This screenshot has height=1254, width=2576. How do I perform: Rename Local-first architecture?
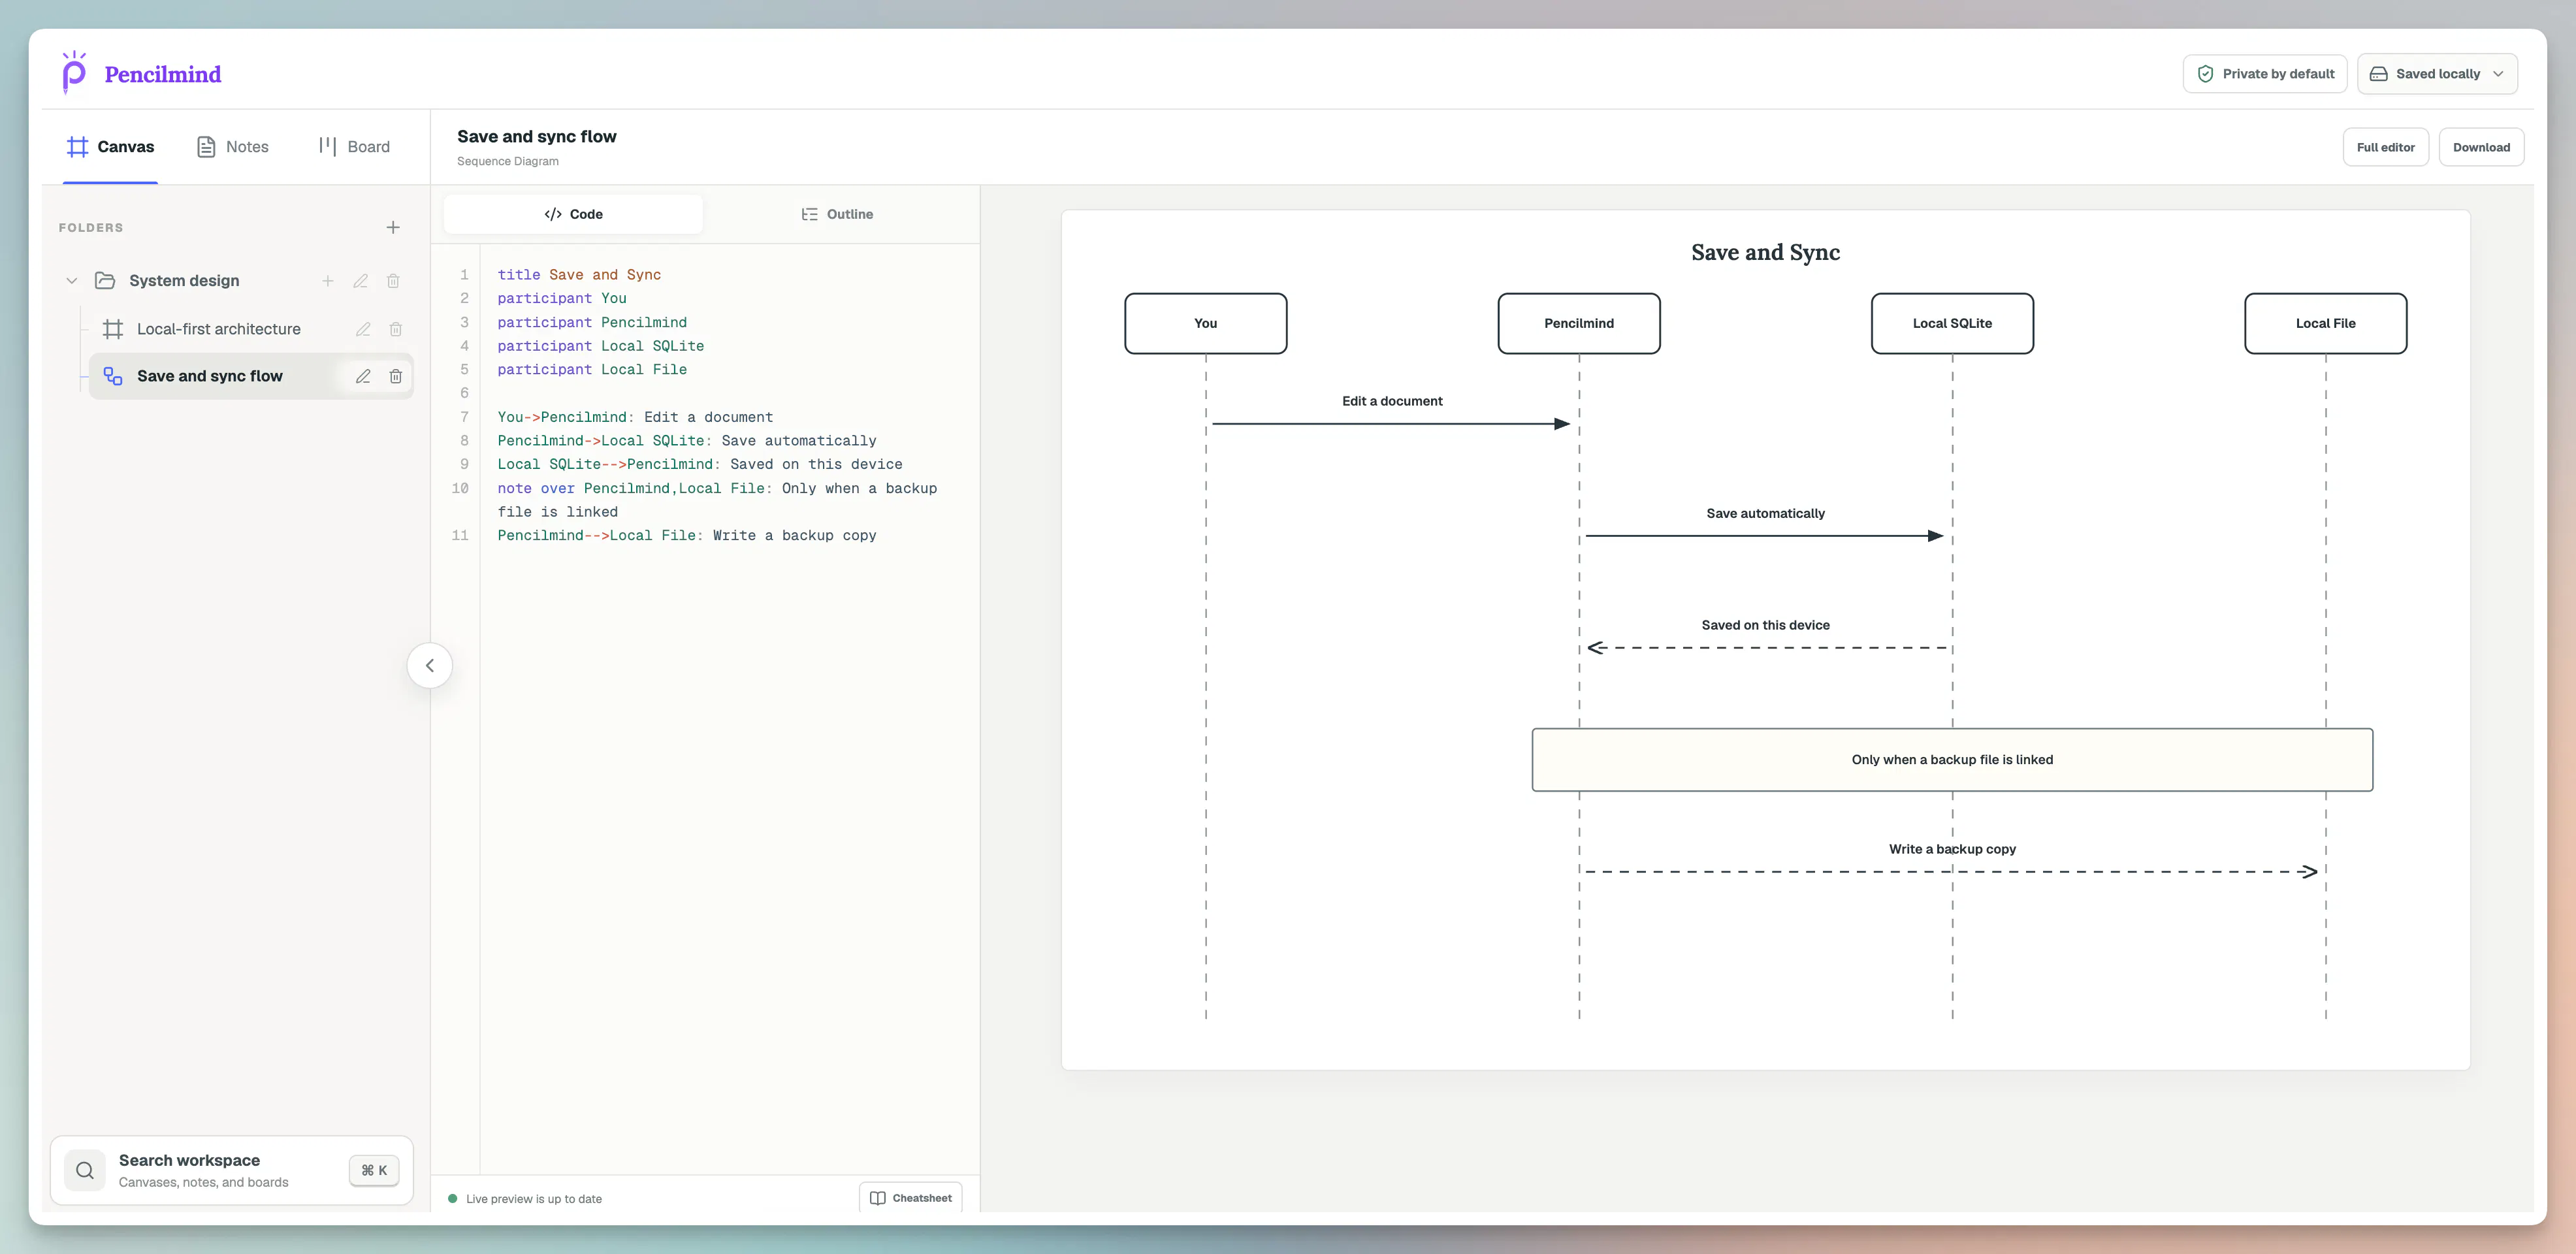coord(363,329)
